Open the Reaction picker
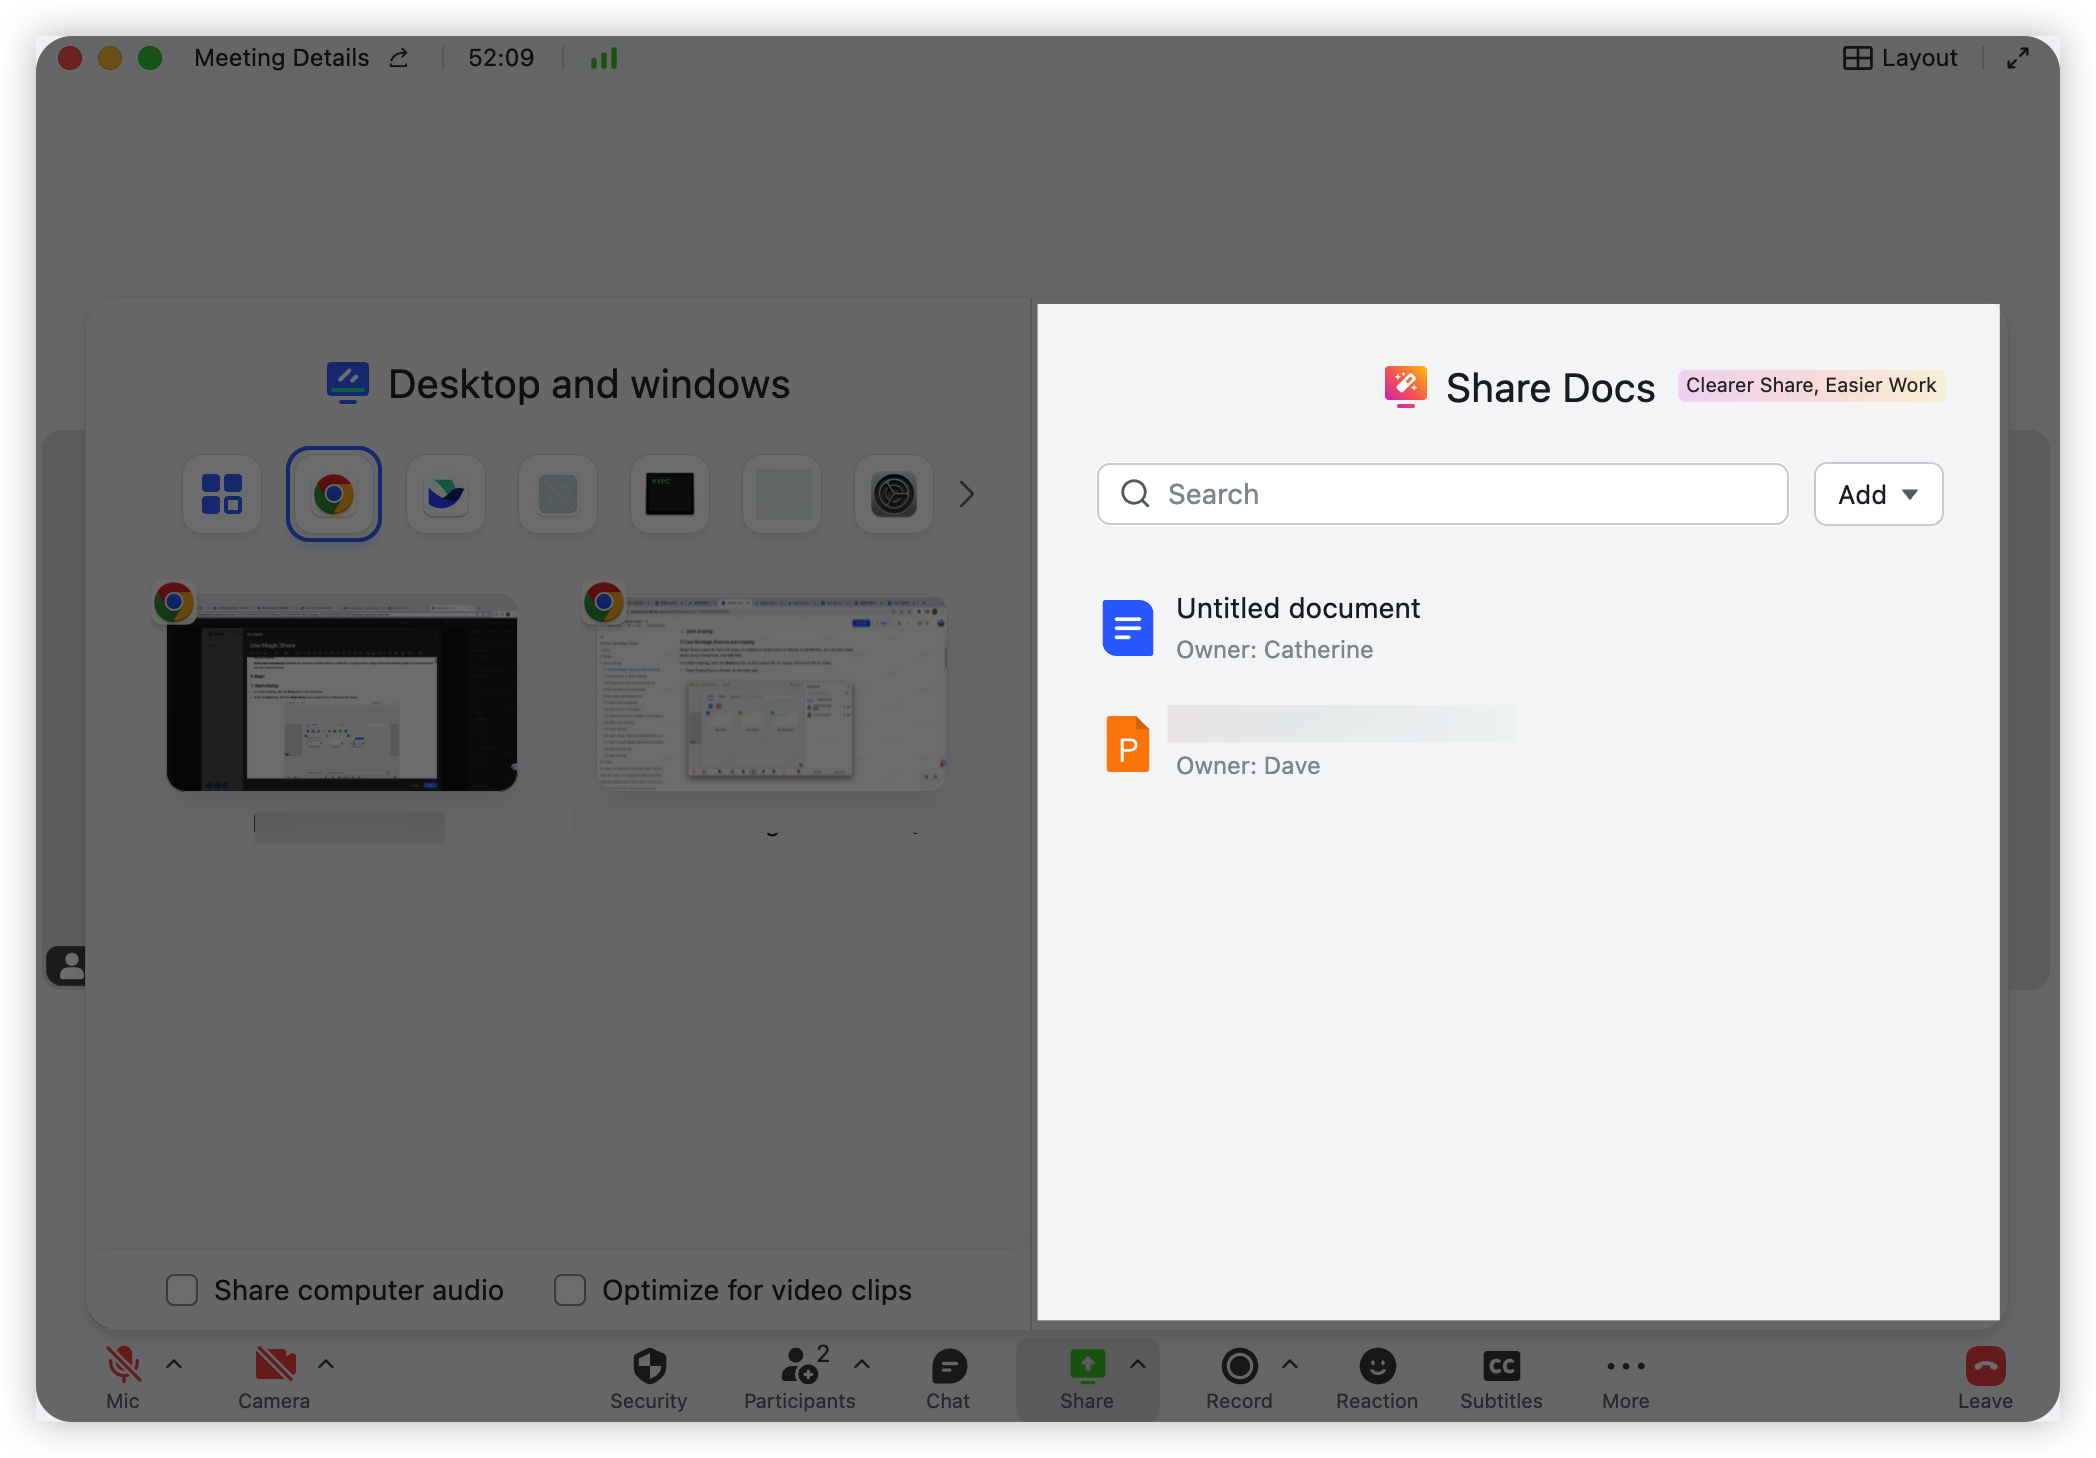The width and height of the screenshot is (2096, 1458). [x=1377, y=1378]
